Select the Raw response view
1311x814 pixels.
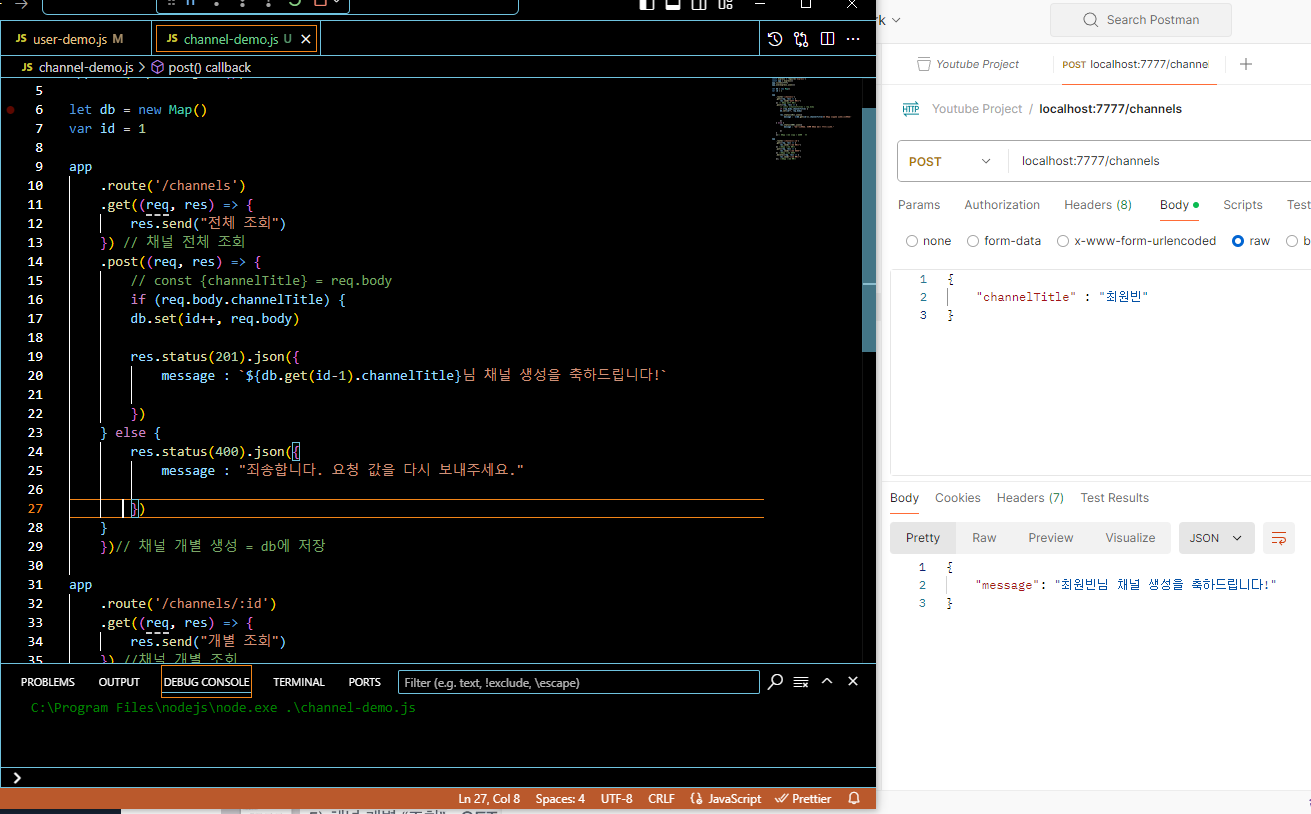click(984, 538)
